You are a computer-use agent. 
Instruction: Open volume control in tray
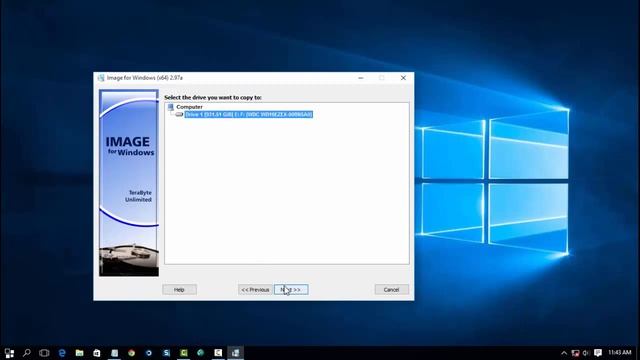pos(586,353)
